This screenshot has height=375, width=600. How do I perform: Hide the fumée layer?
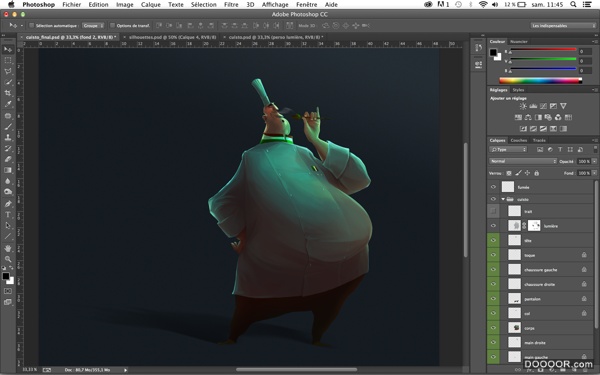coord(493,187)
